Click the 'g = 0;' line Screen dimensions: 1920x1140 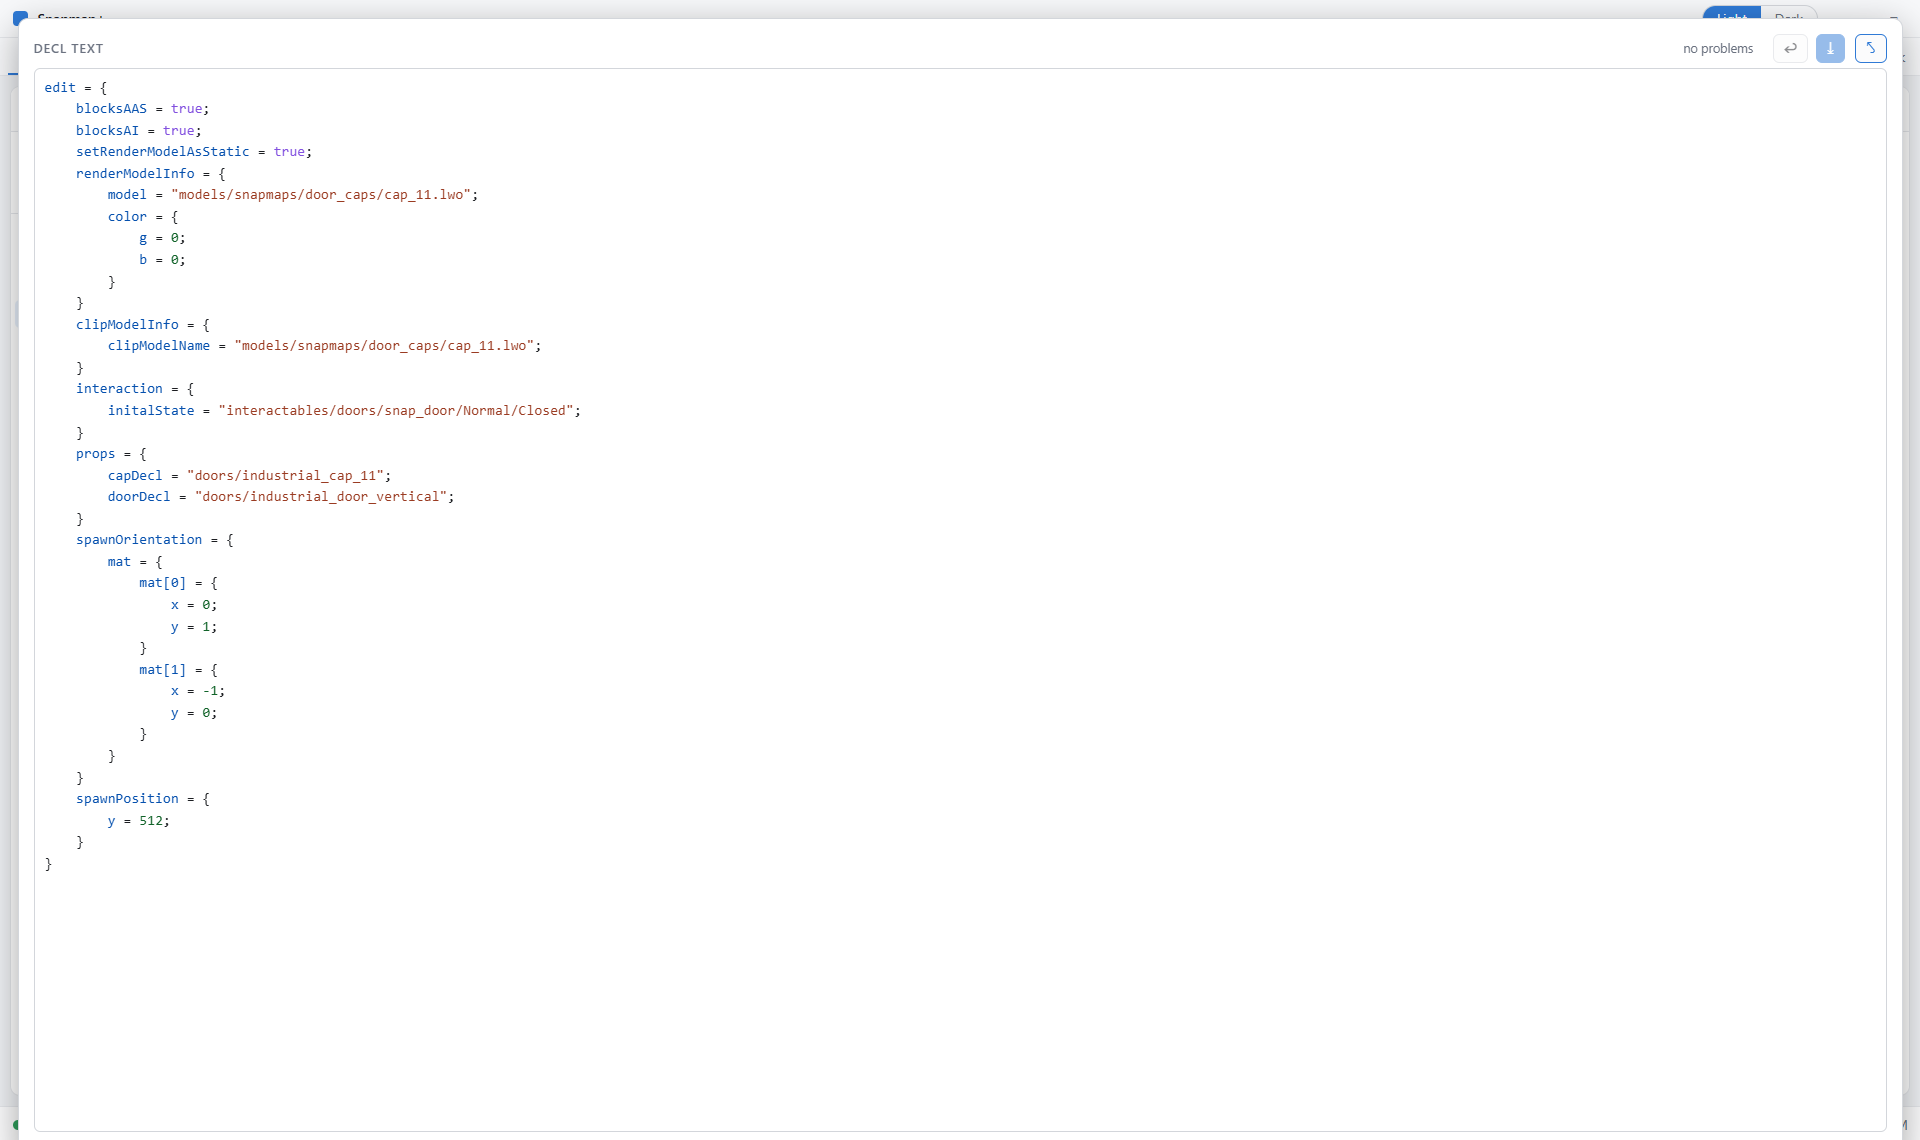162,238
